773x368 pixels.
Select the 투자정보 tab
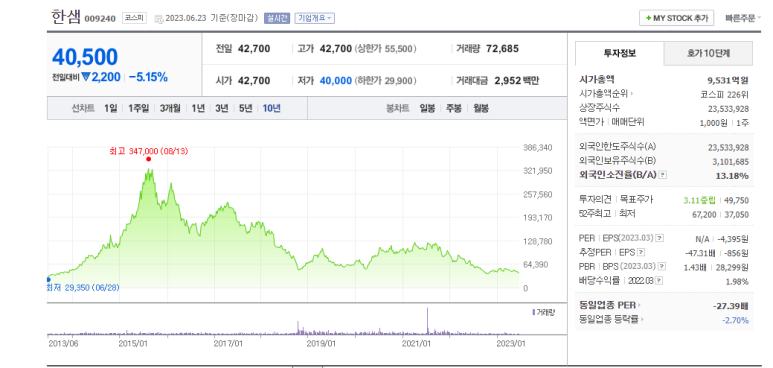620,53
